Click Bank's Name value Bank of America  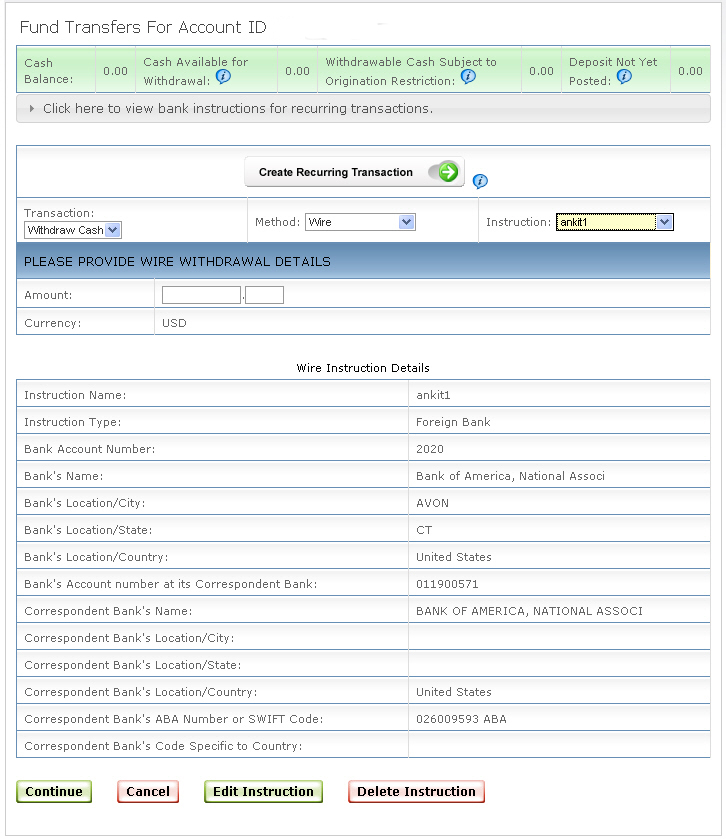pos(510,476)
